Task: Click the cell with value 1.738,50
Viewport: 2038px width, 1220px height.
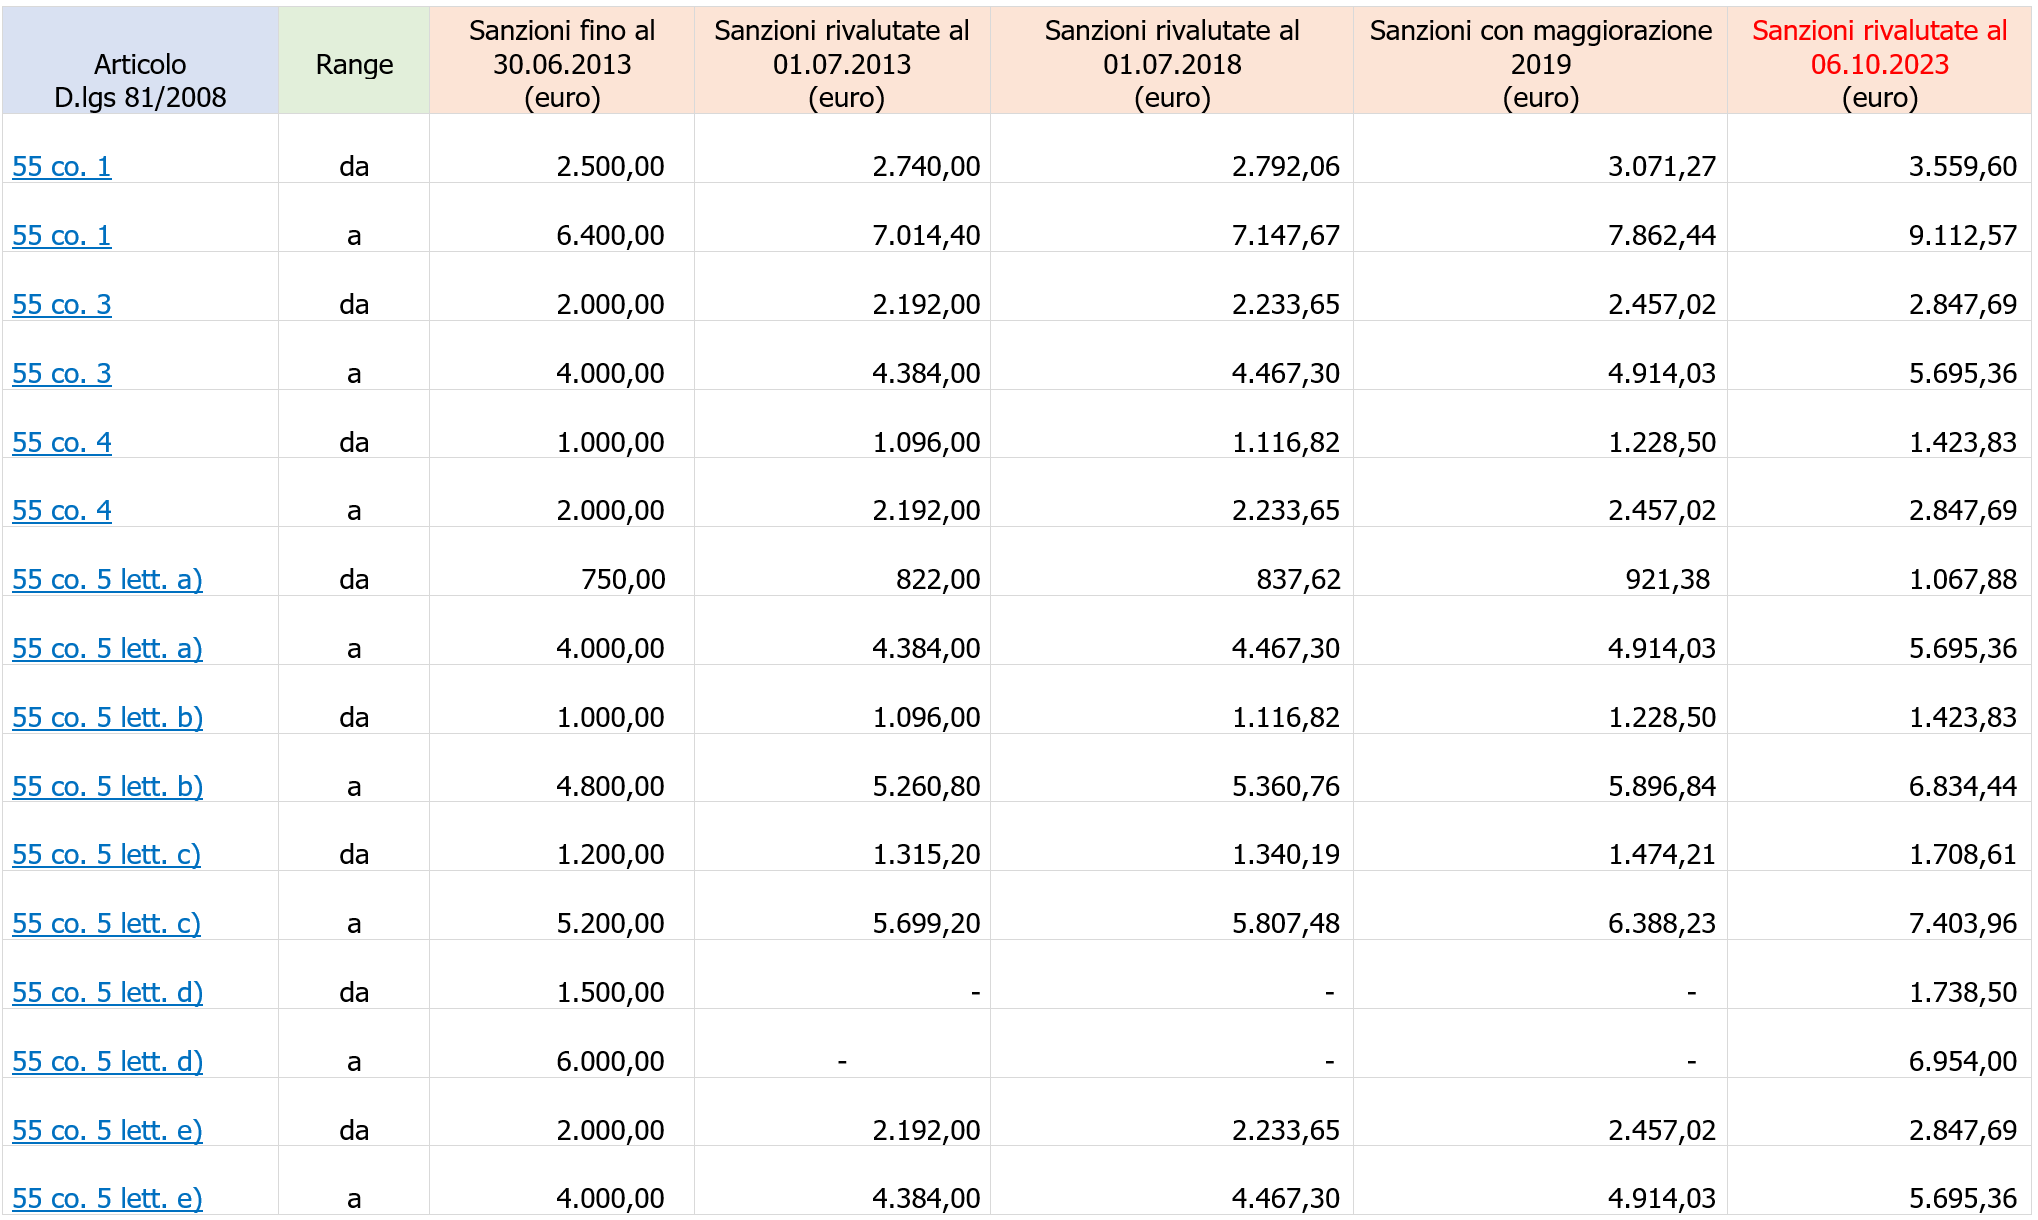Action: coord(1962,992)
